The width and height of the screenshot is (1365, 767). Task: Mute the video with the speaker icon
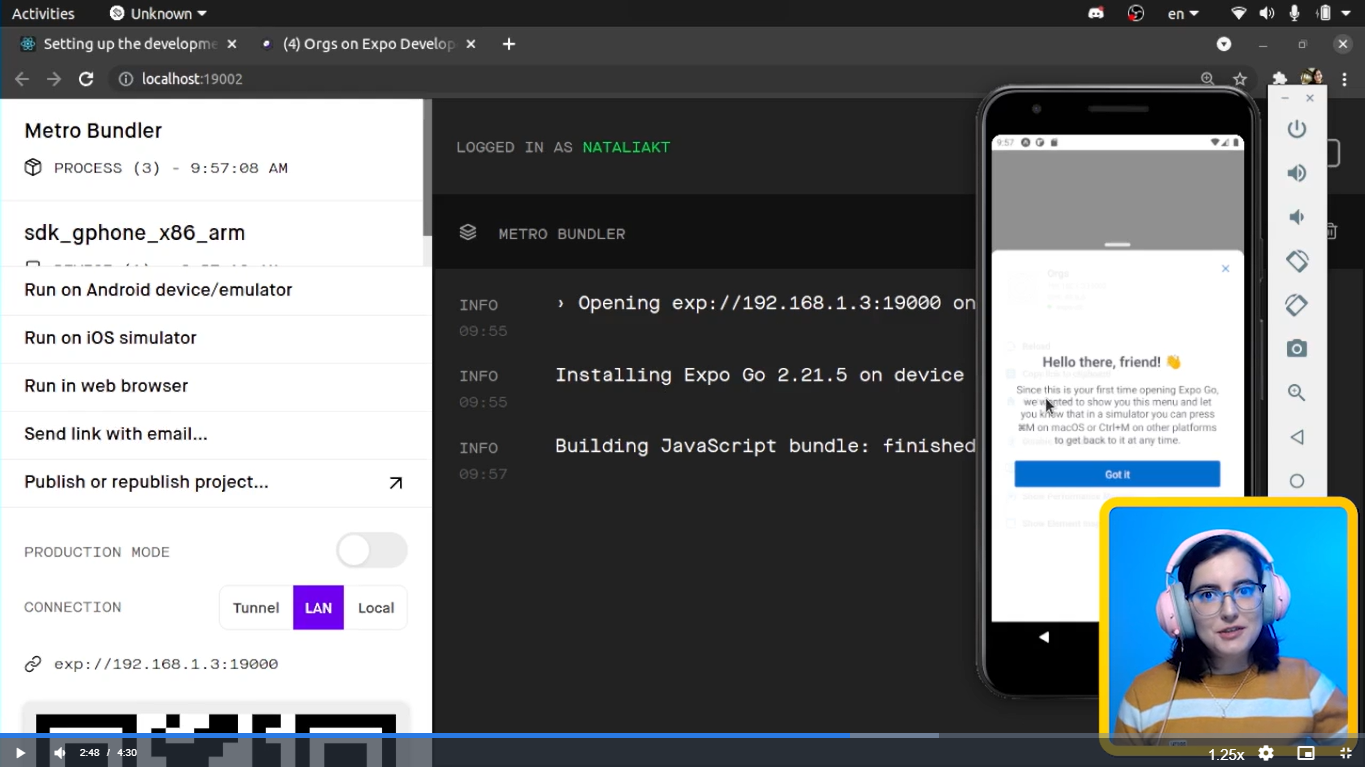tap(60, 753)
